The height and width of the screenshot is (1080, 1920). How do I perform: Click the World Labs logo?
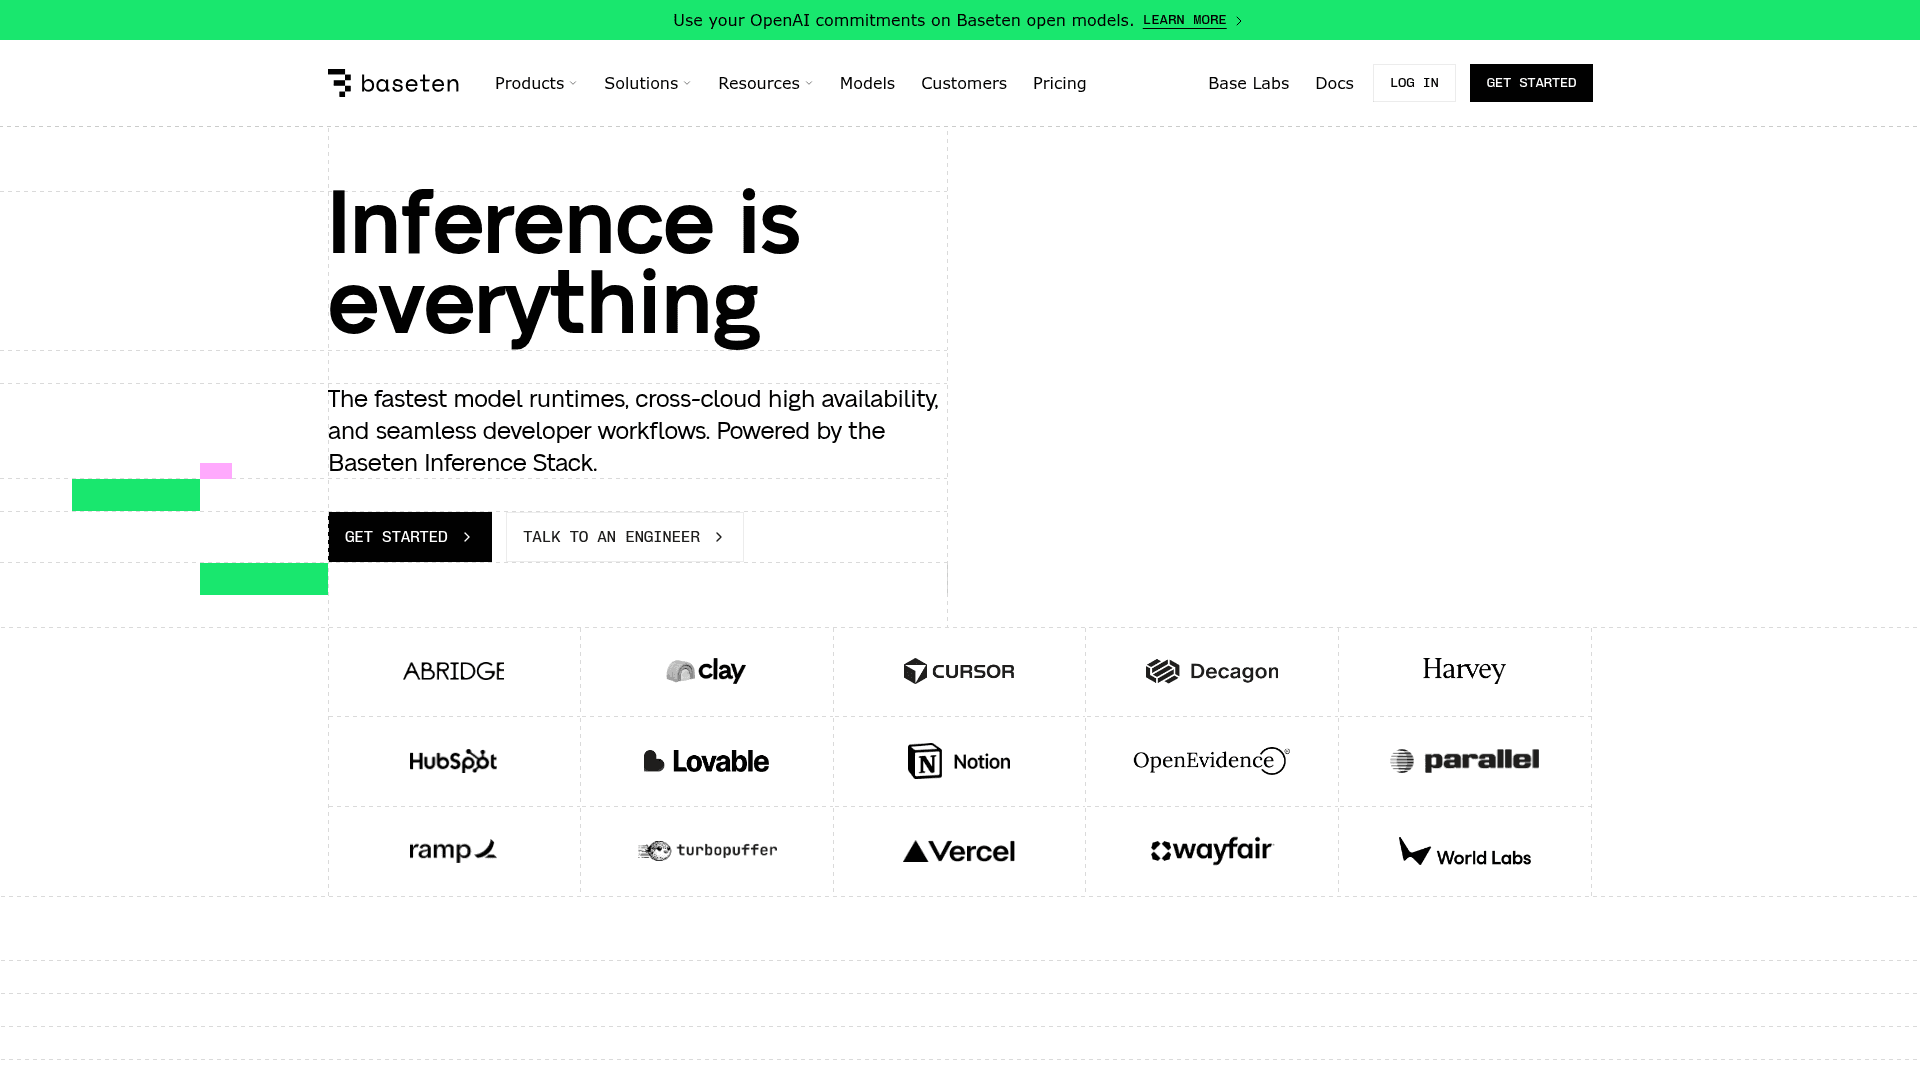click(1465, 851)
